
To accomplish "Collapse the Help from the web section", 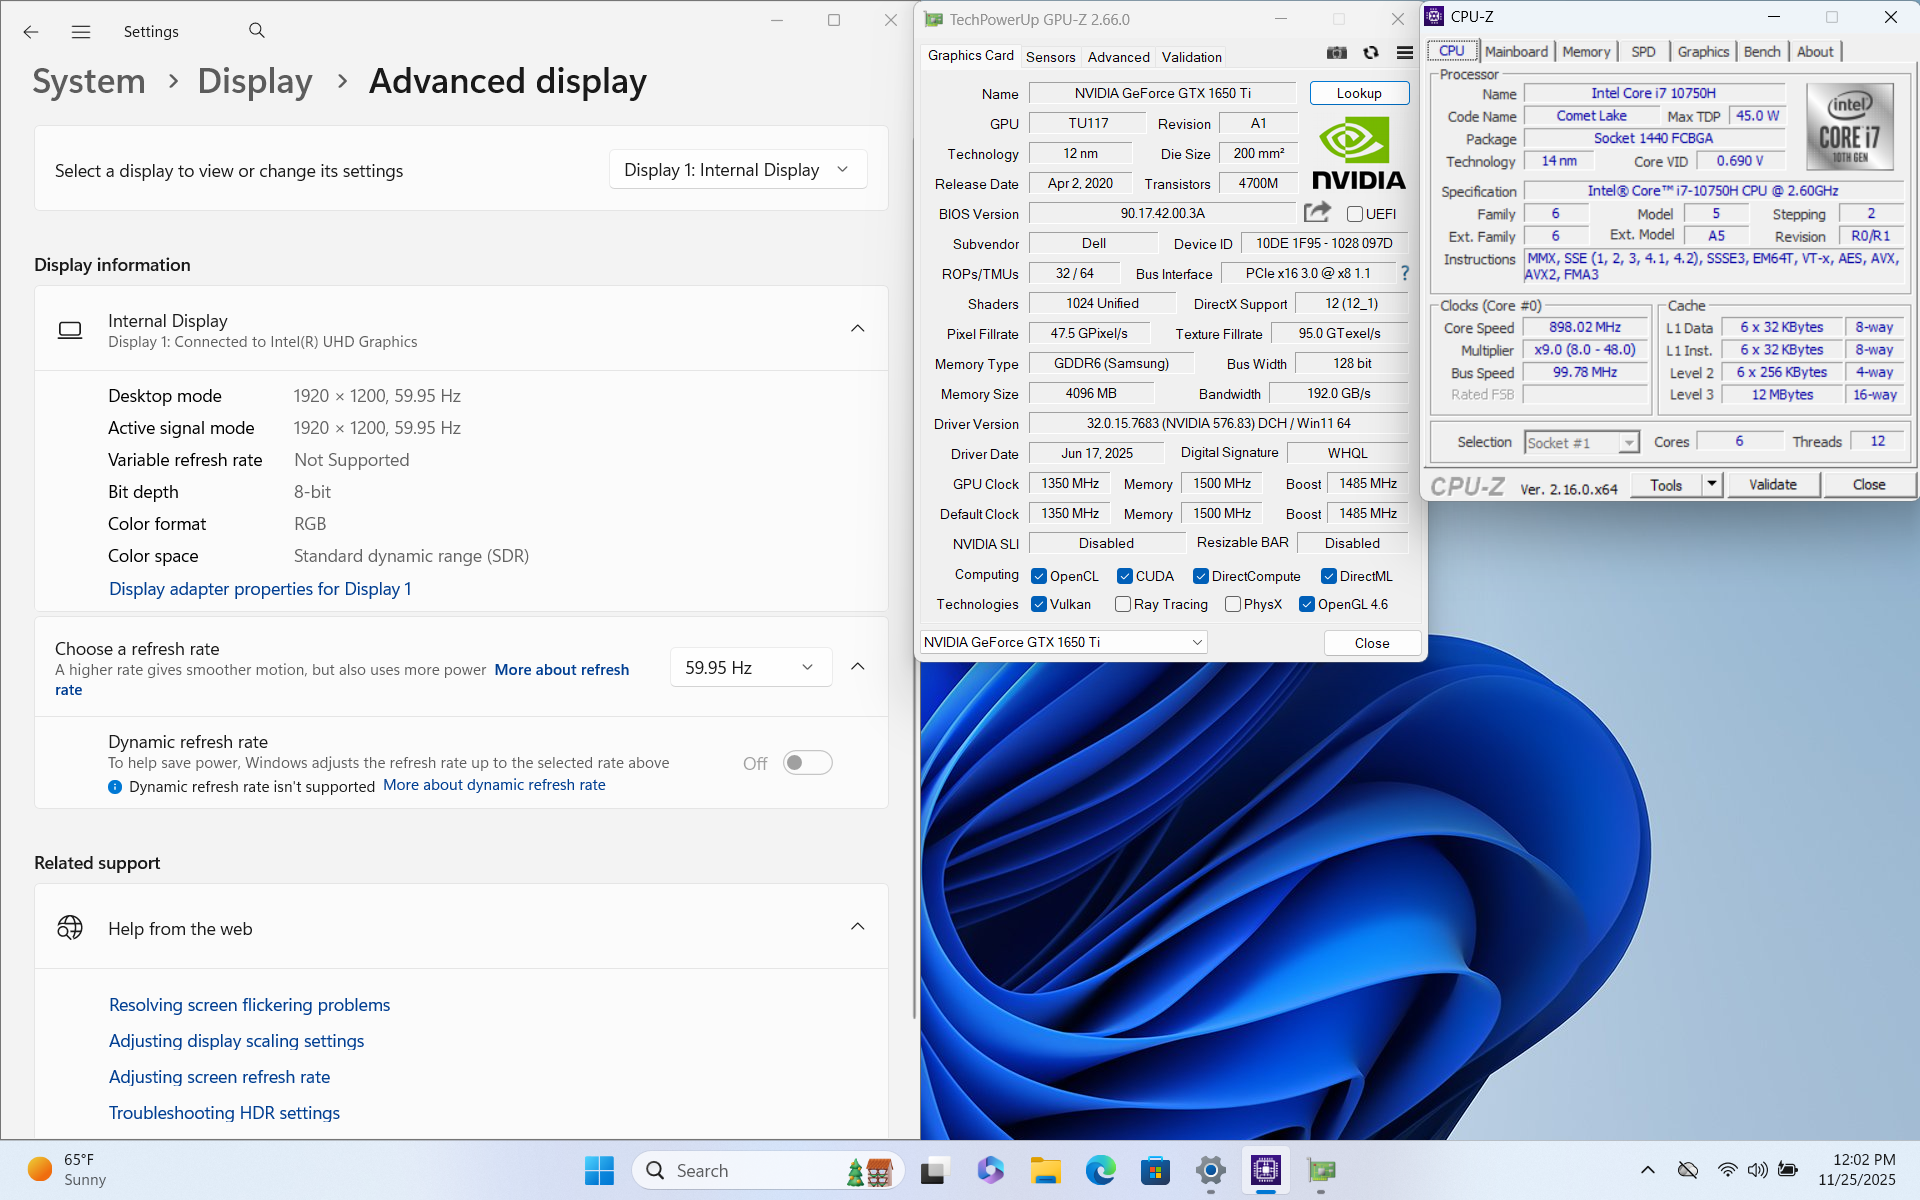I will click(857, 927).
